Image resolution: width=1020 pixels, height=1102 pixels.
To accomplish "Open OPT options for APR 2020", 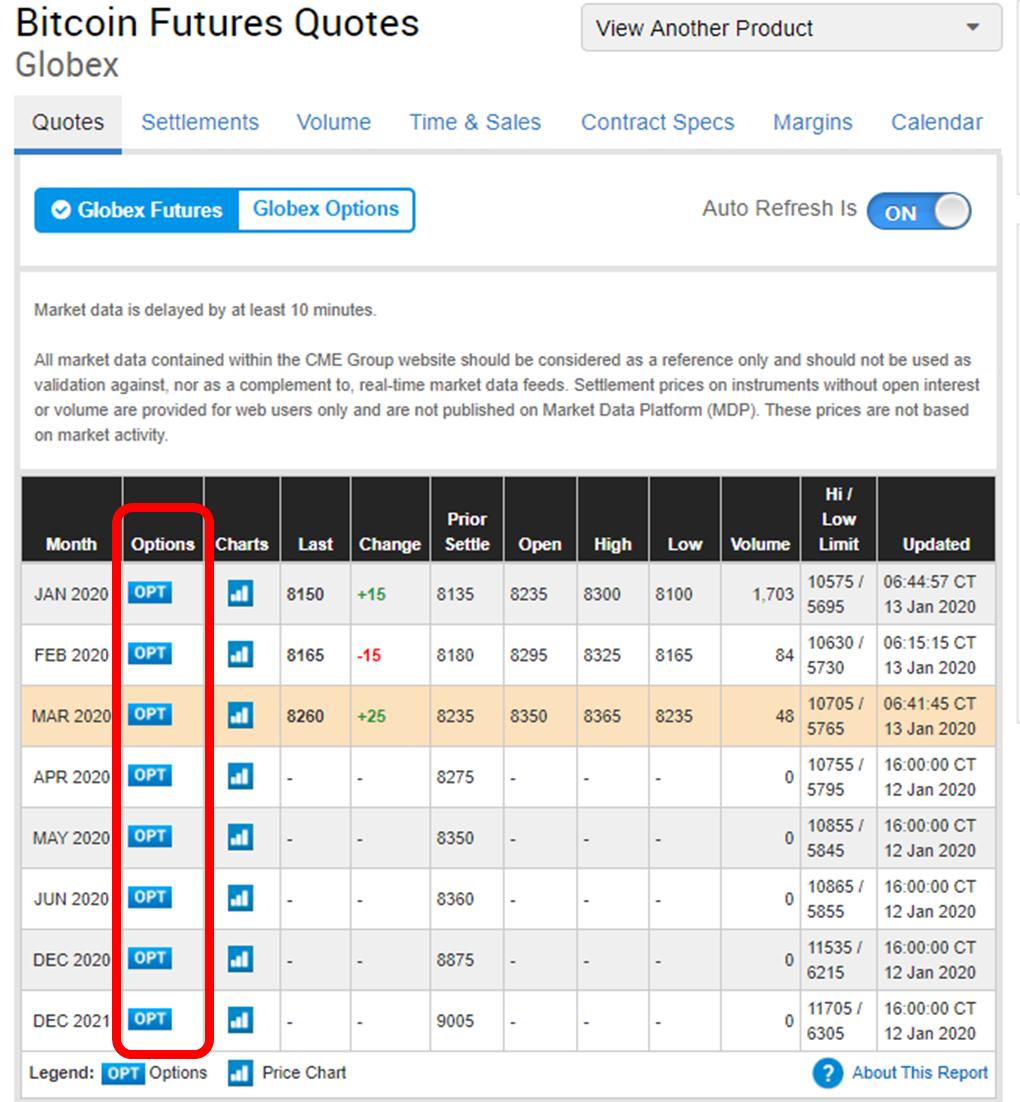I will (149, 775).
